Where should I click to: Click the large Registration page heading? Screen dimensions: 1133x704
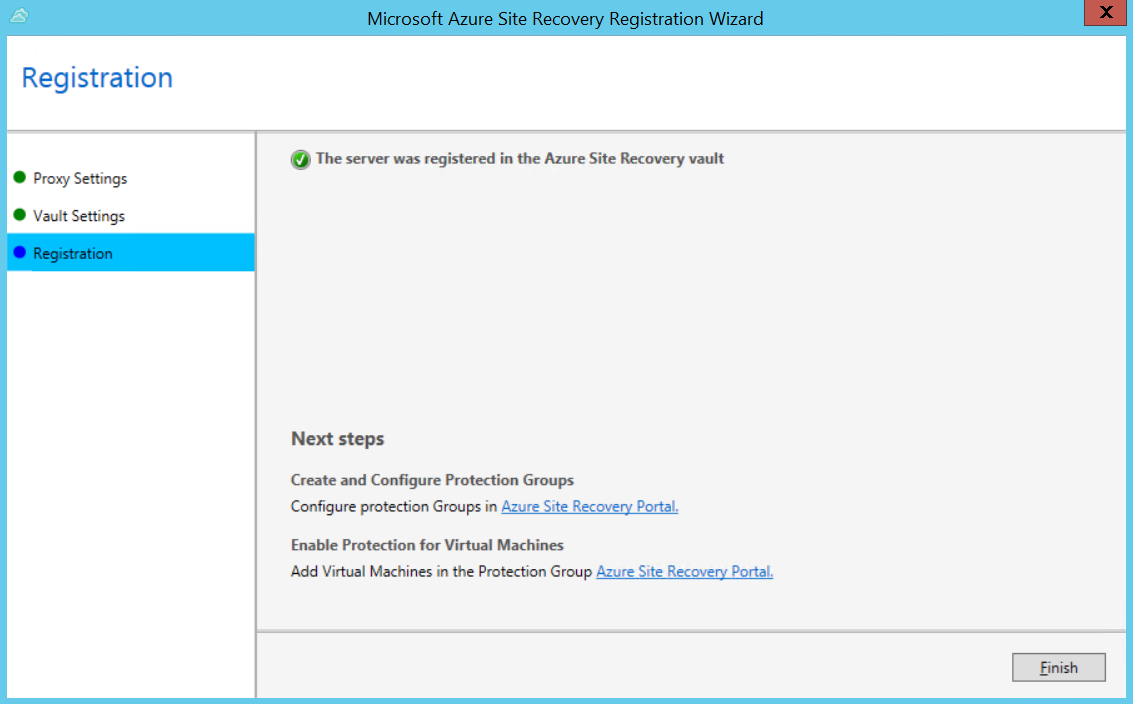point(97,78)
